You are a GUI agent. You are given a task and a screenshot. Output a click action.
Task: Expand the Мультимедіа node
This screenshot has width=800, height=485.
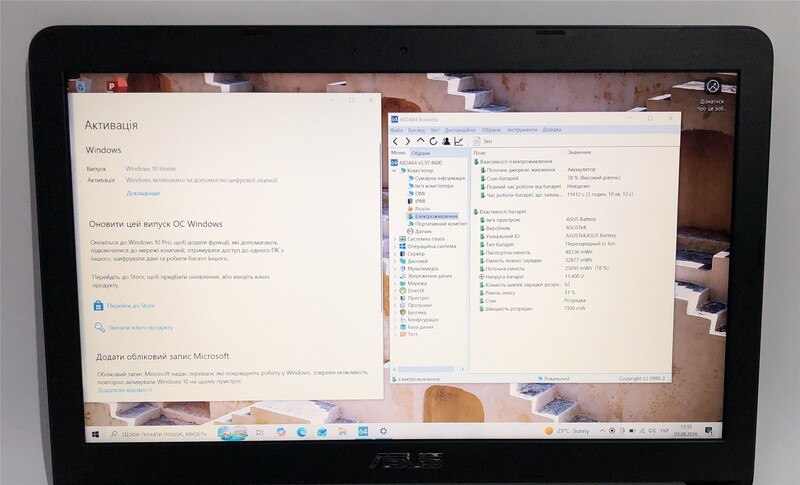394,268
